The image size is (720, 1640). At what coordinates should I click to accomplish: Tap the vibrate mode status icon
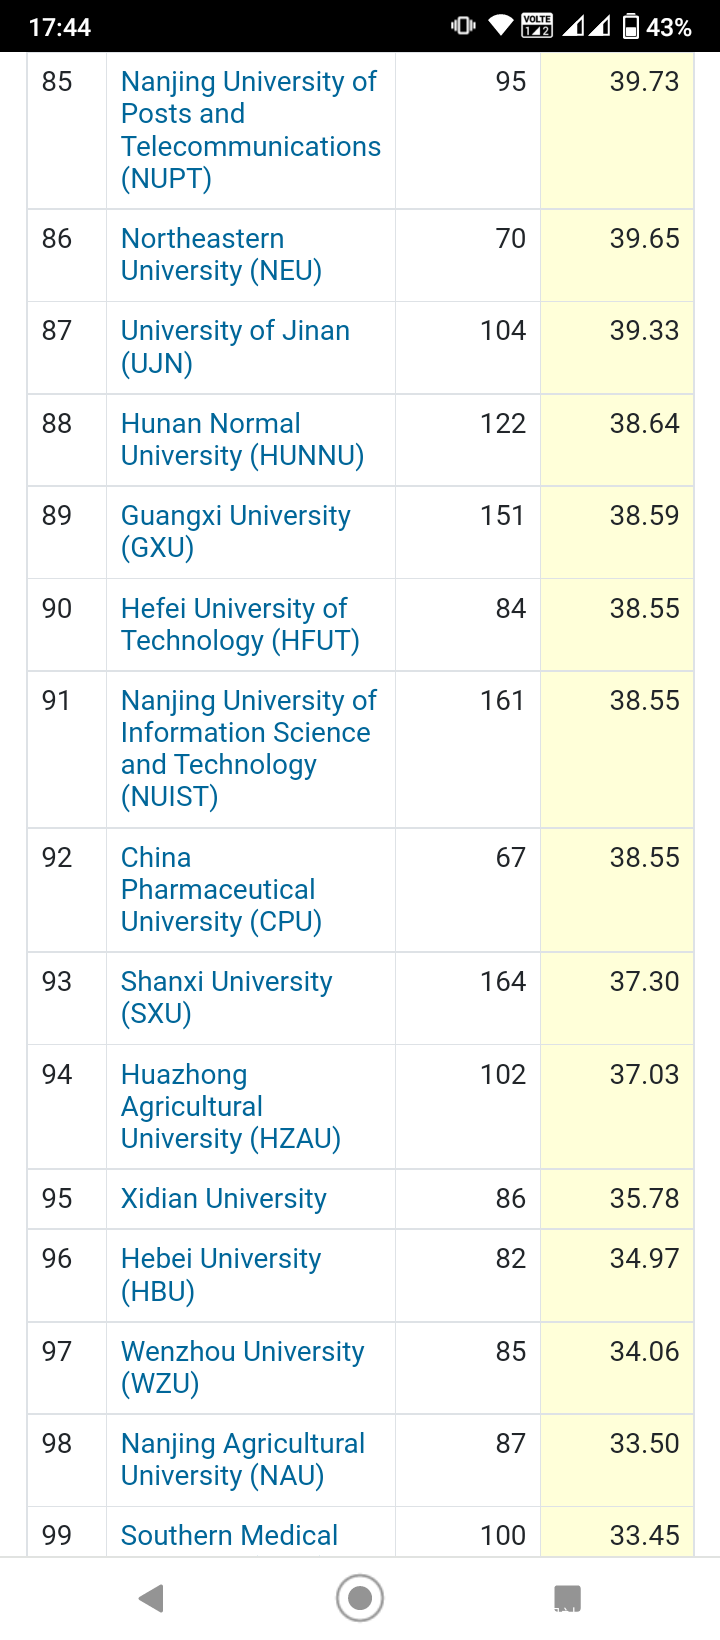463,26
